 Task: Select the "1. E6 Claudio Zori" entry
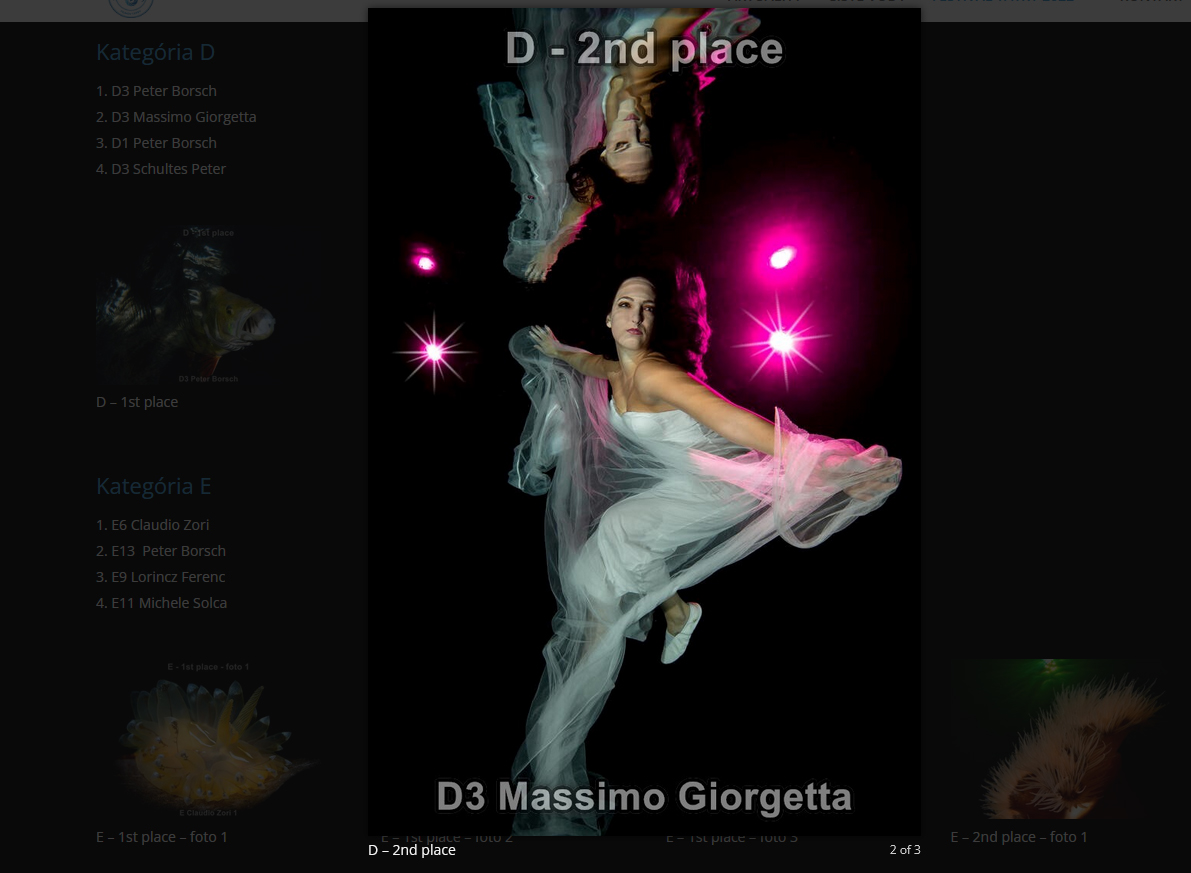(x=153, y=525)
